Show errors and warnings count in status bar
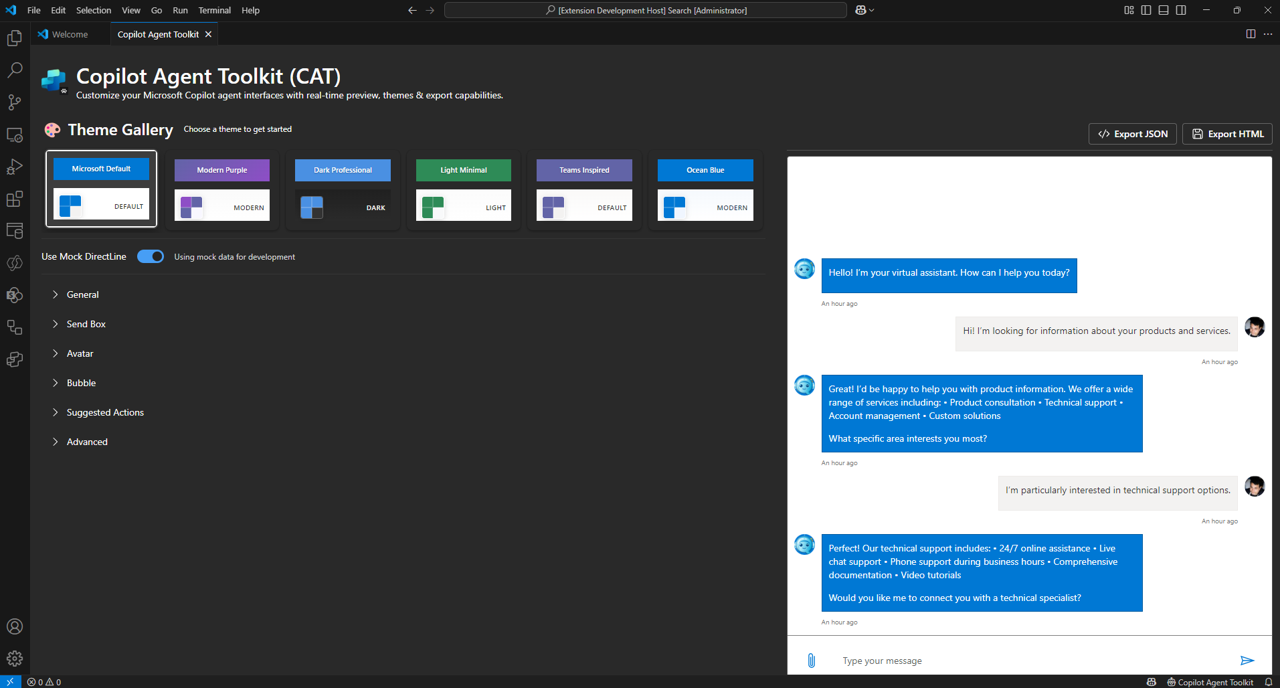 [x=44, y=682]
